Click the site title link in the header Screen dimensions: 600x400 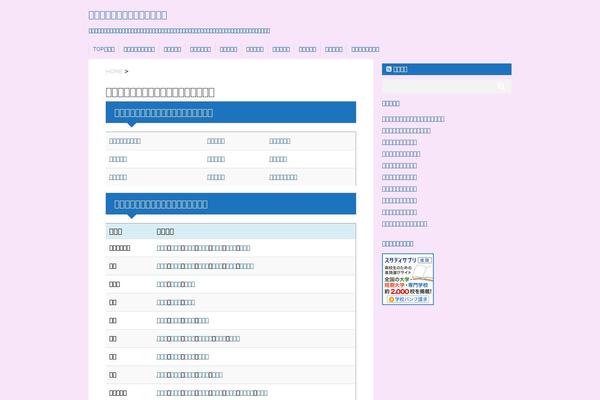tap(128, 15)
